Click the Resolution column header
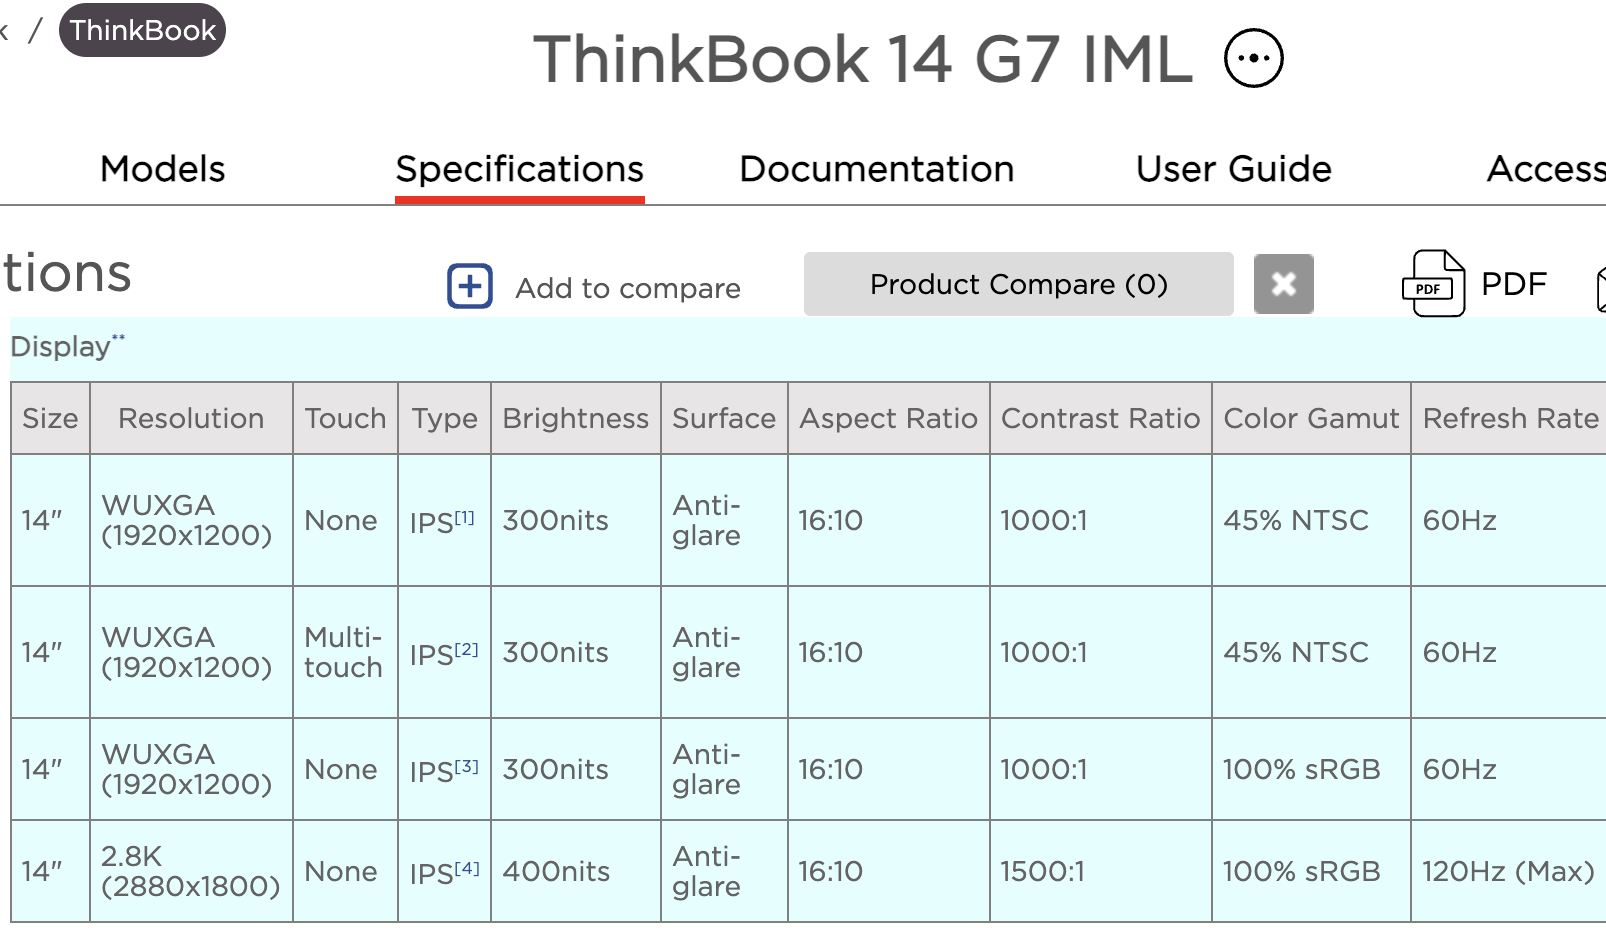 (191, 418)
